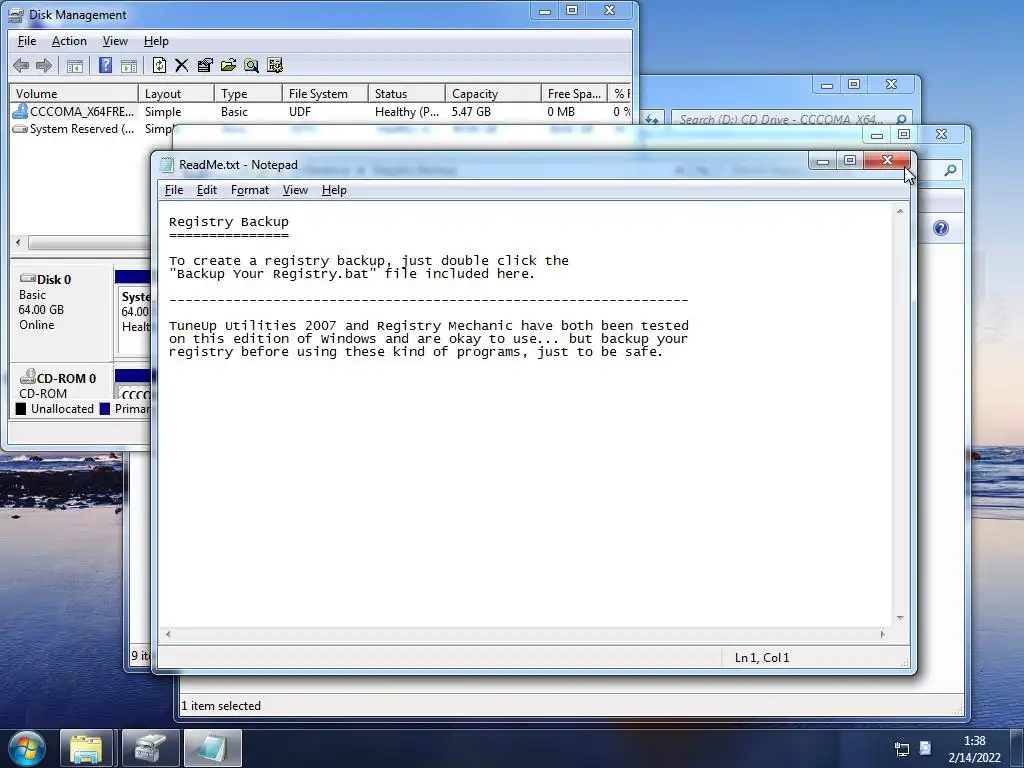Click the black Unallocated legend swatch
The height and width of the screenshot is (768, 1024).
pyautogui.click(x=21, y=409)
